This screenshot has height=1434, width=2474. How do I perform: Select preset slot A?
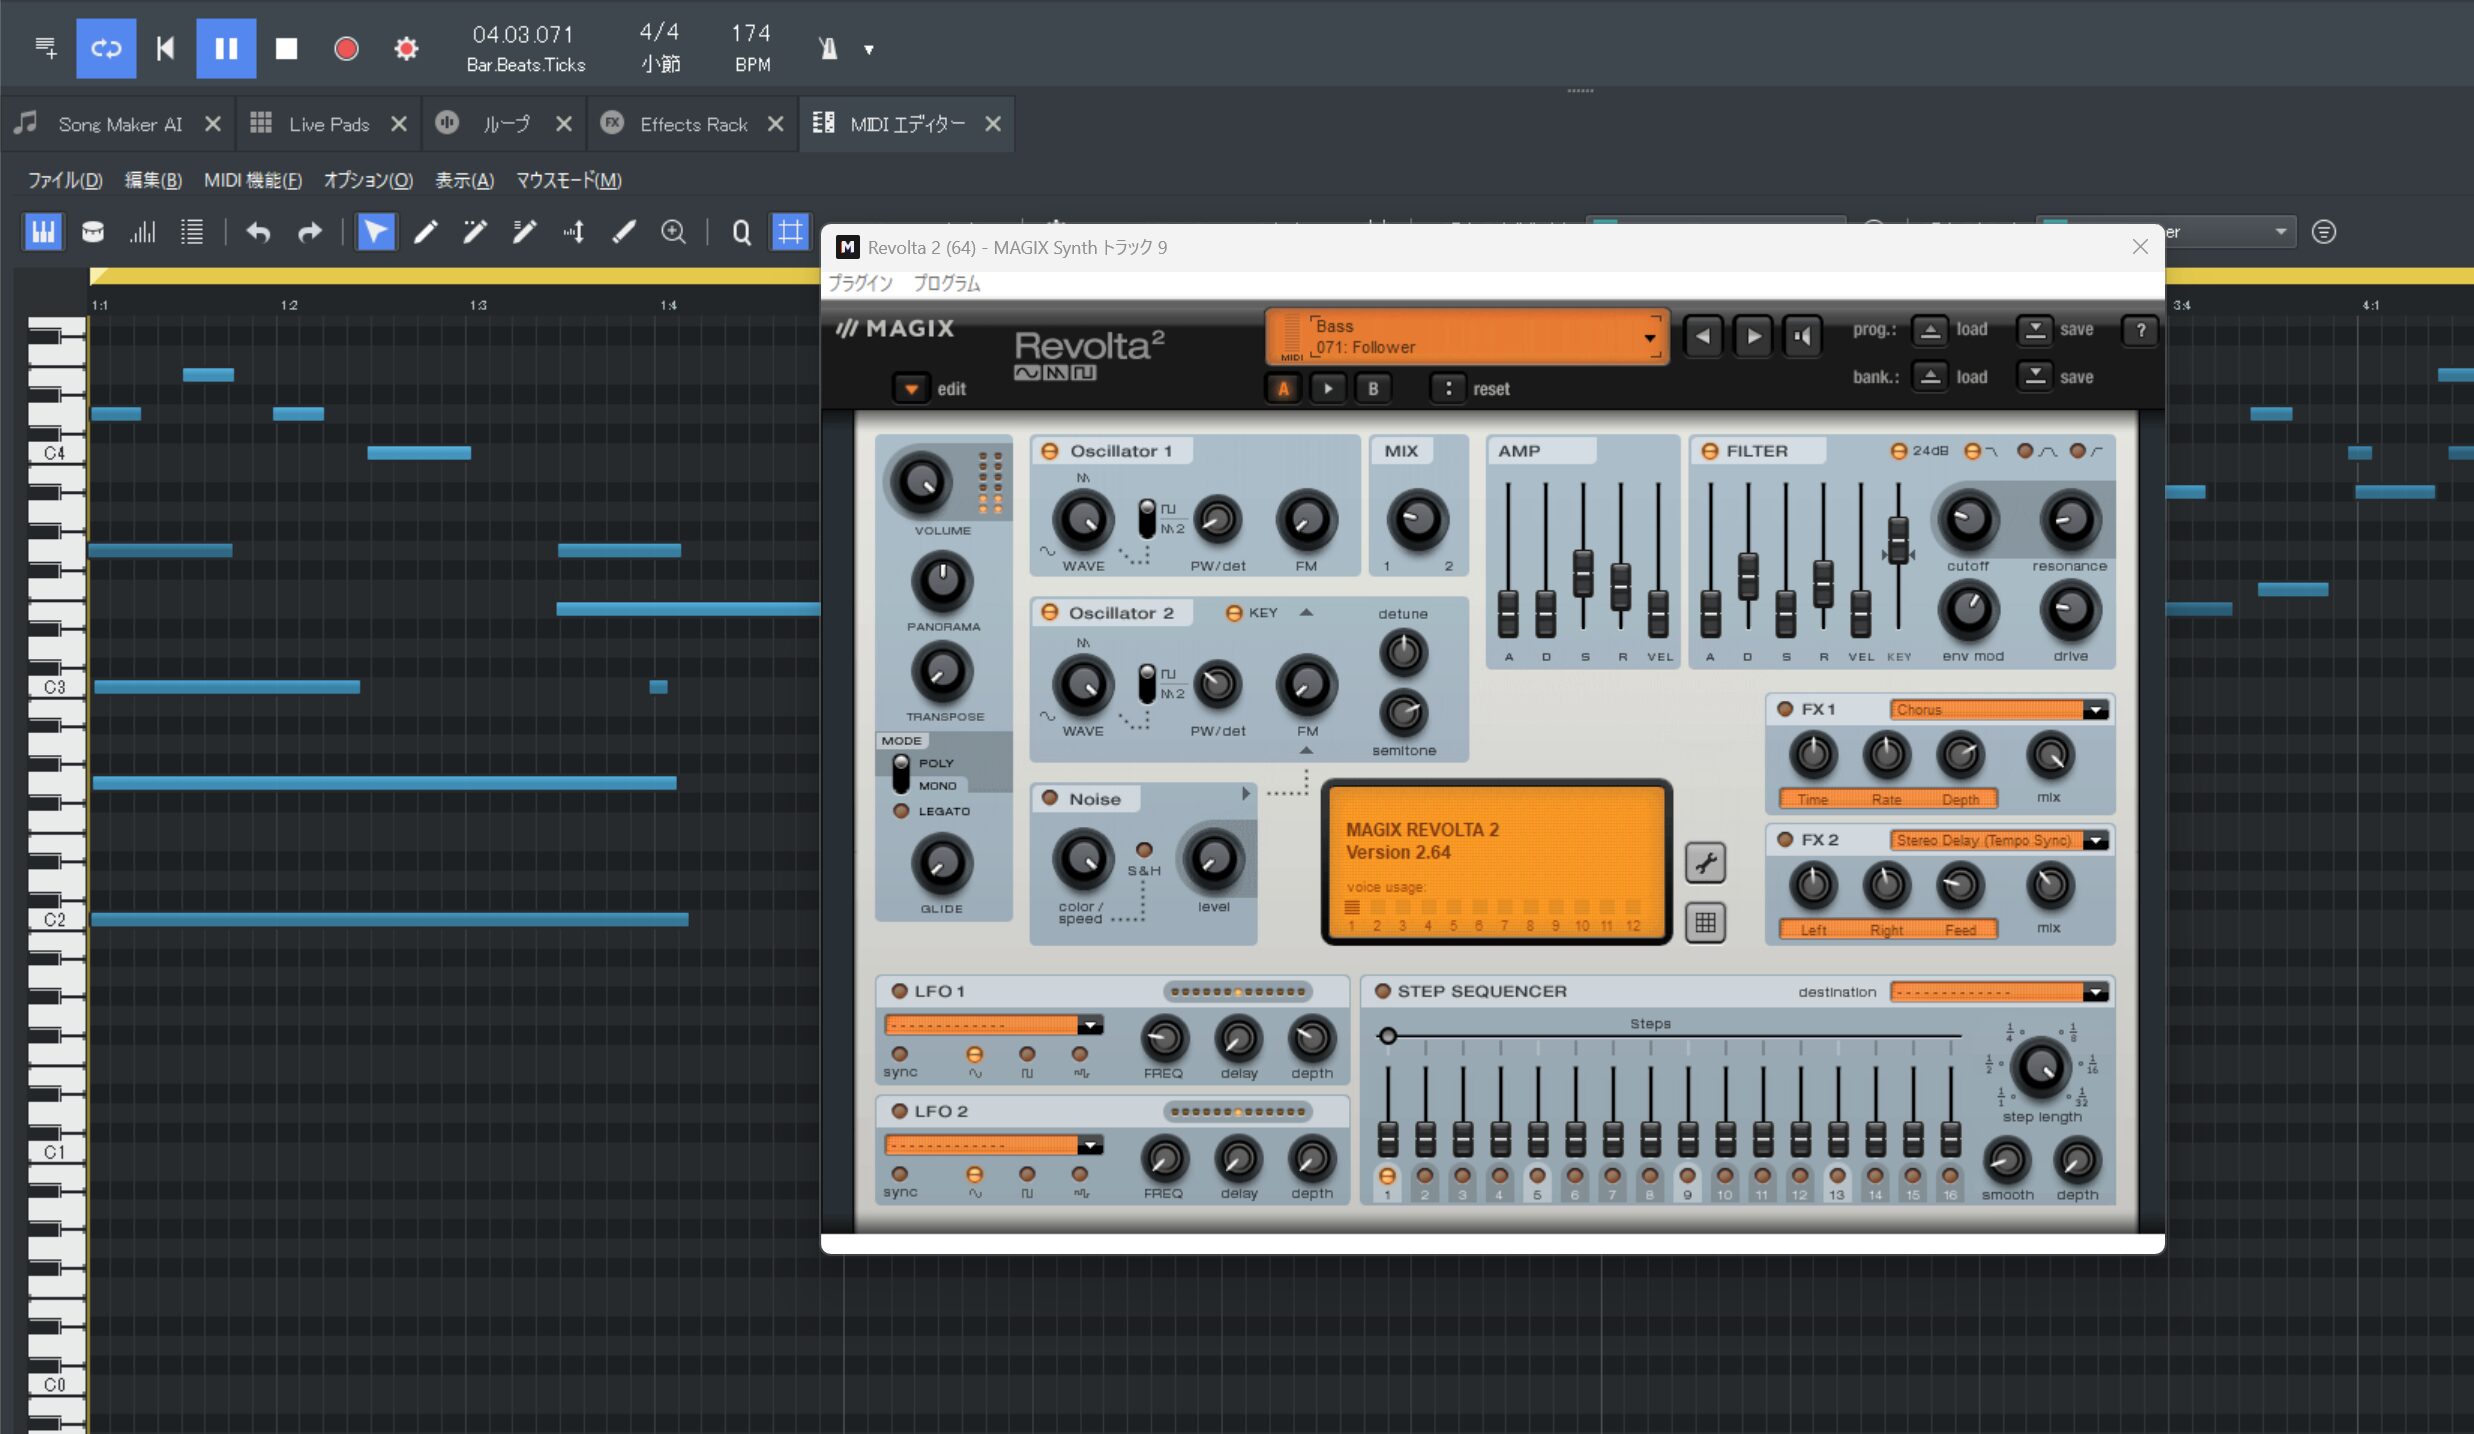(1283, 389)
